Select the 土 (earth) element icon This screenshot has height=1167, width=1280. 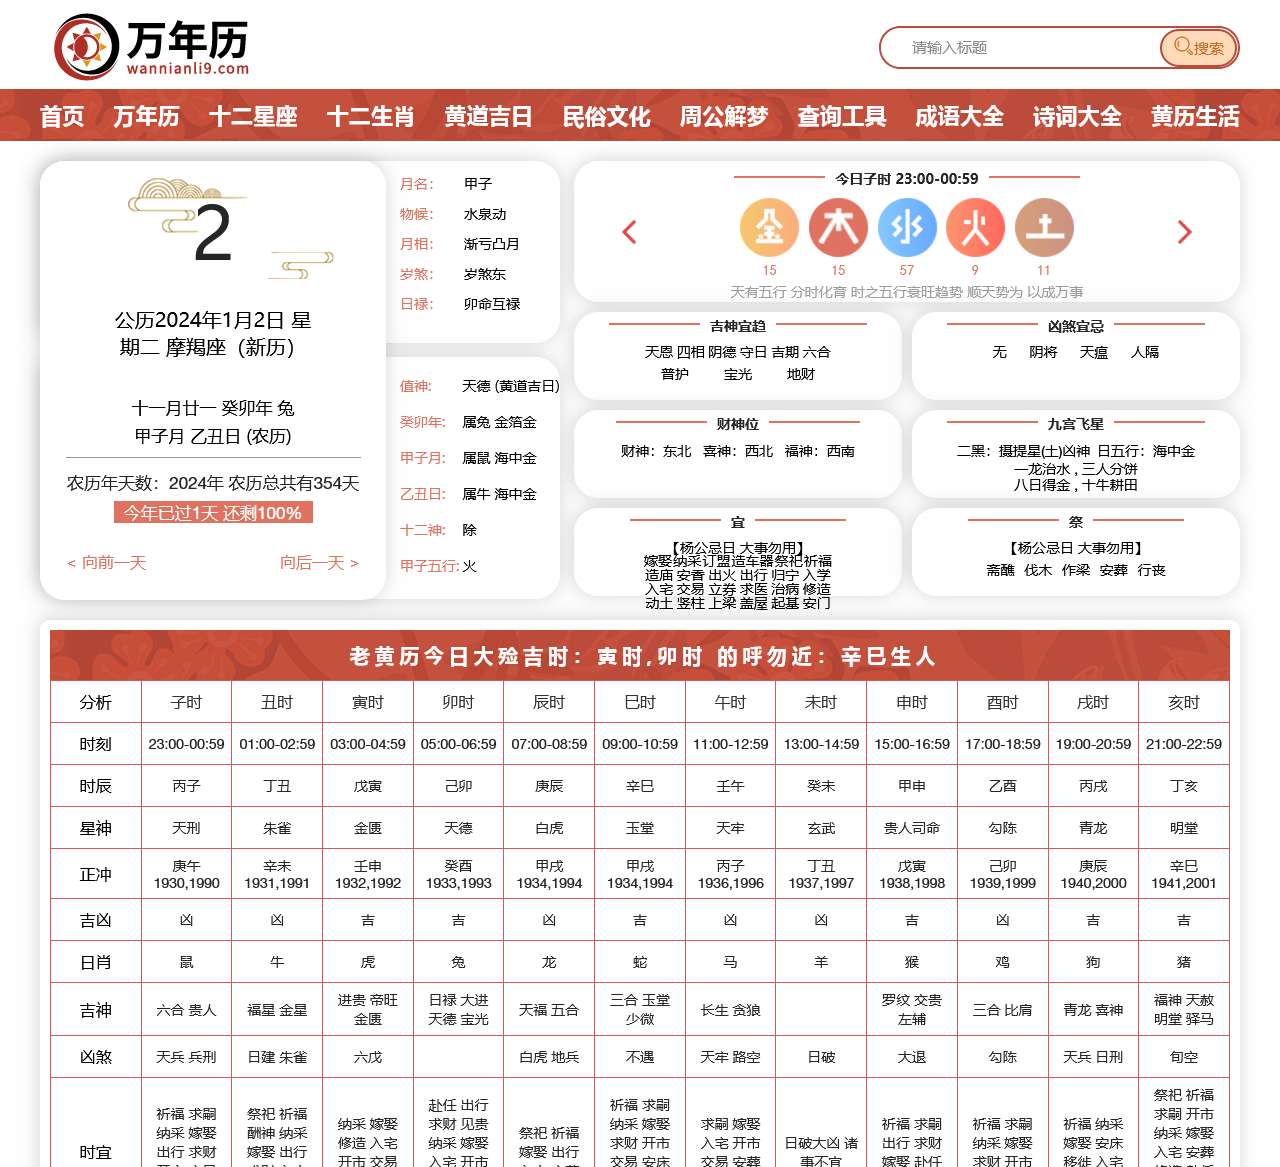1044,227
